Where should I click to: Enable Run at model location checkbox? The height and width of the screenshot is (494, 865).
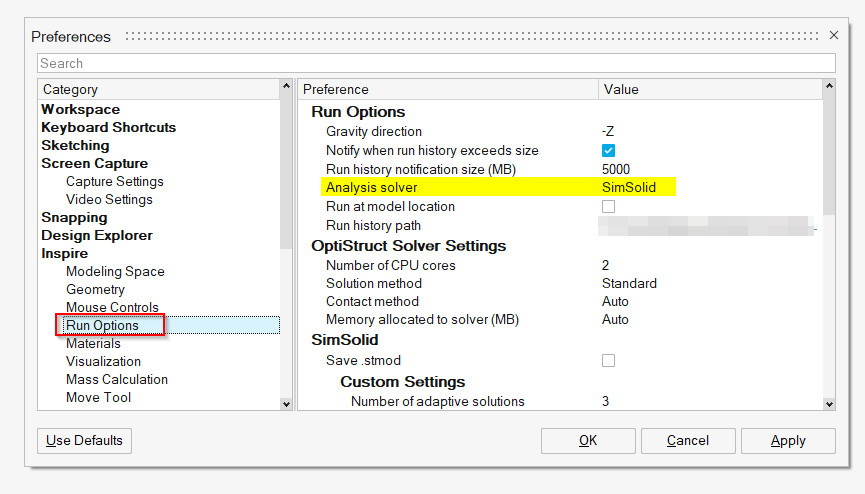[x=608, y=206]
